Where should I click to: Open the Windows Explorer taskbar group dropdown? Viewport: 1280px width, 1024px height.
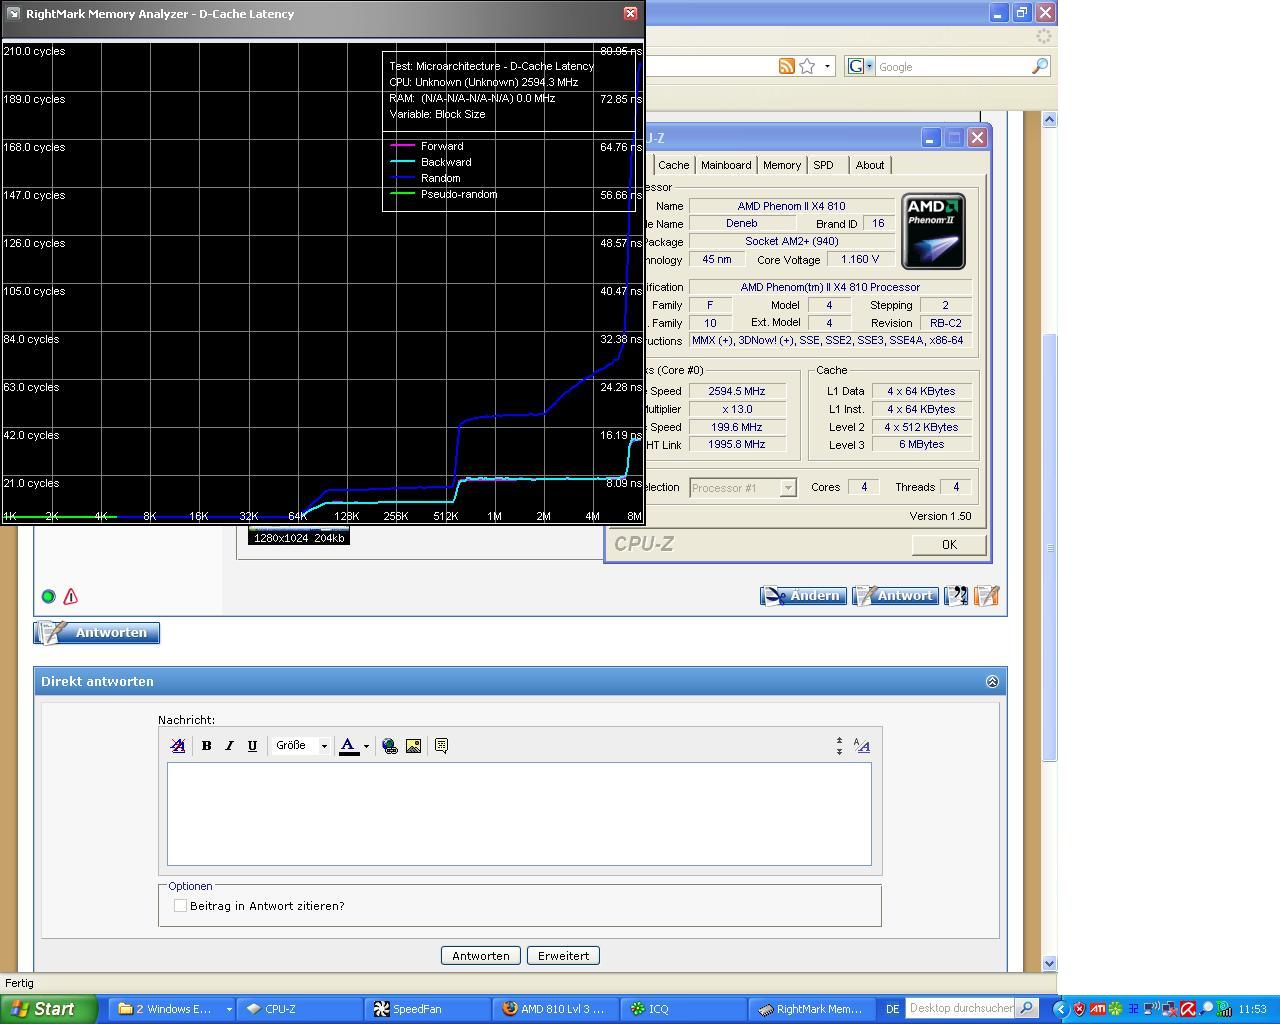[x=228, y=1009]
